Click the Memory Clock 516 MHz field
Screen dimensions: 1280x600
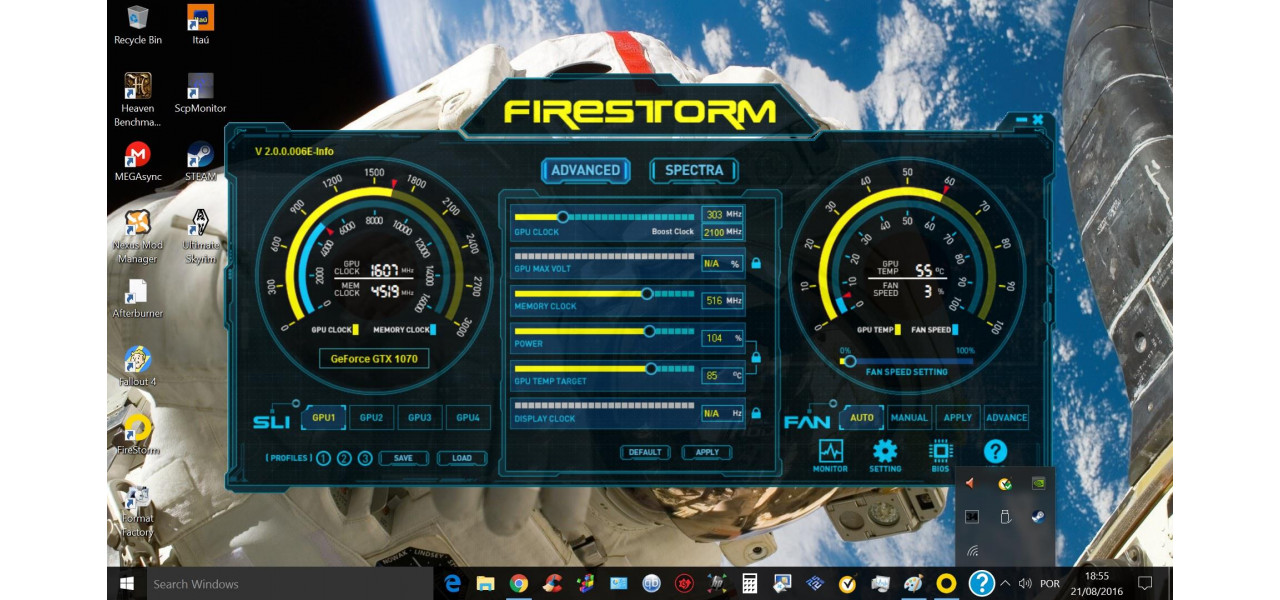coord(723,301)
